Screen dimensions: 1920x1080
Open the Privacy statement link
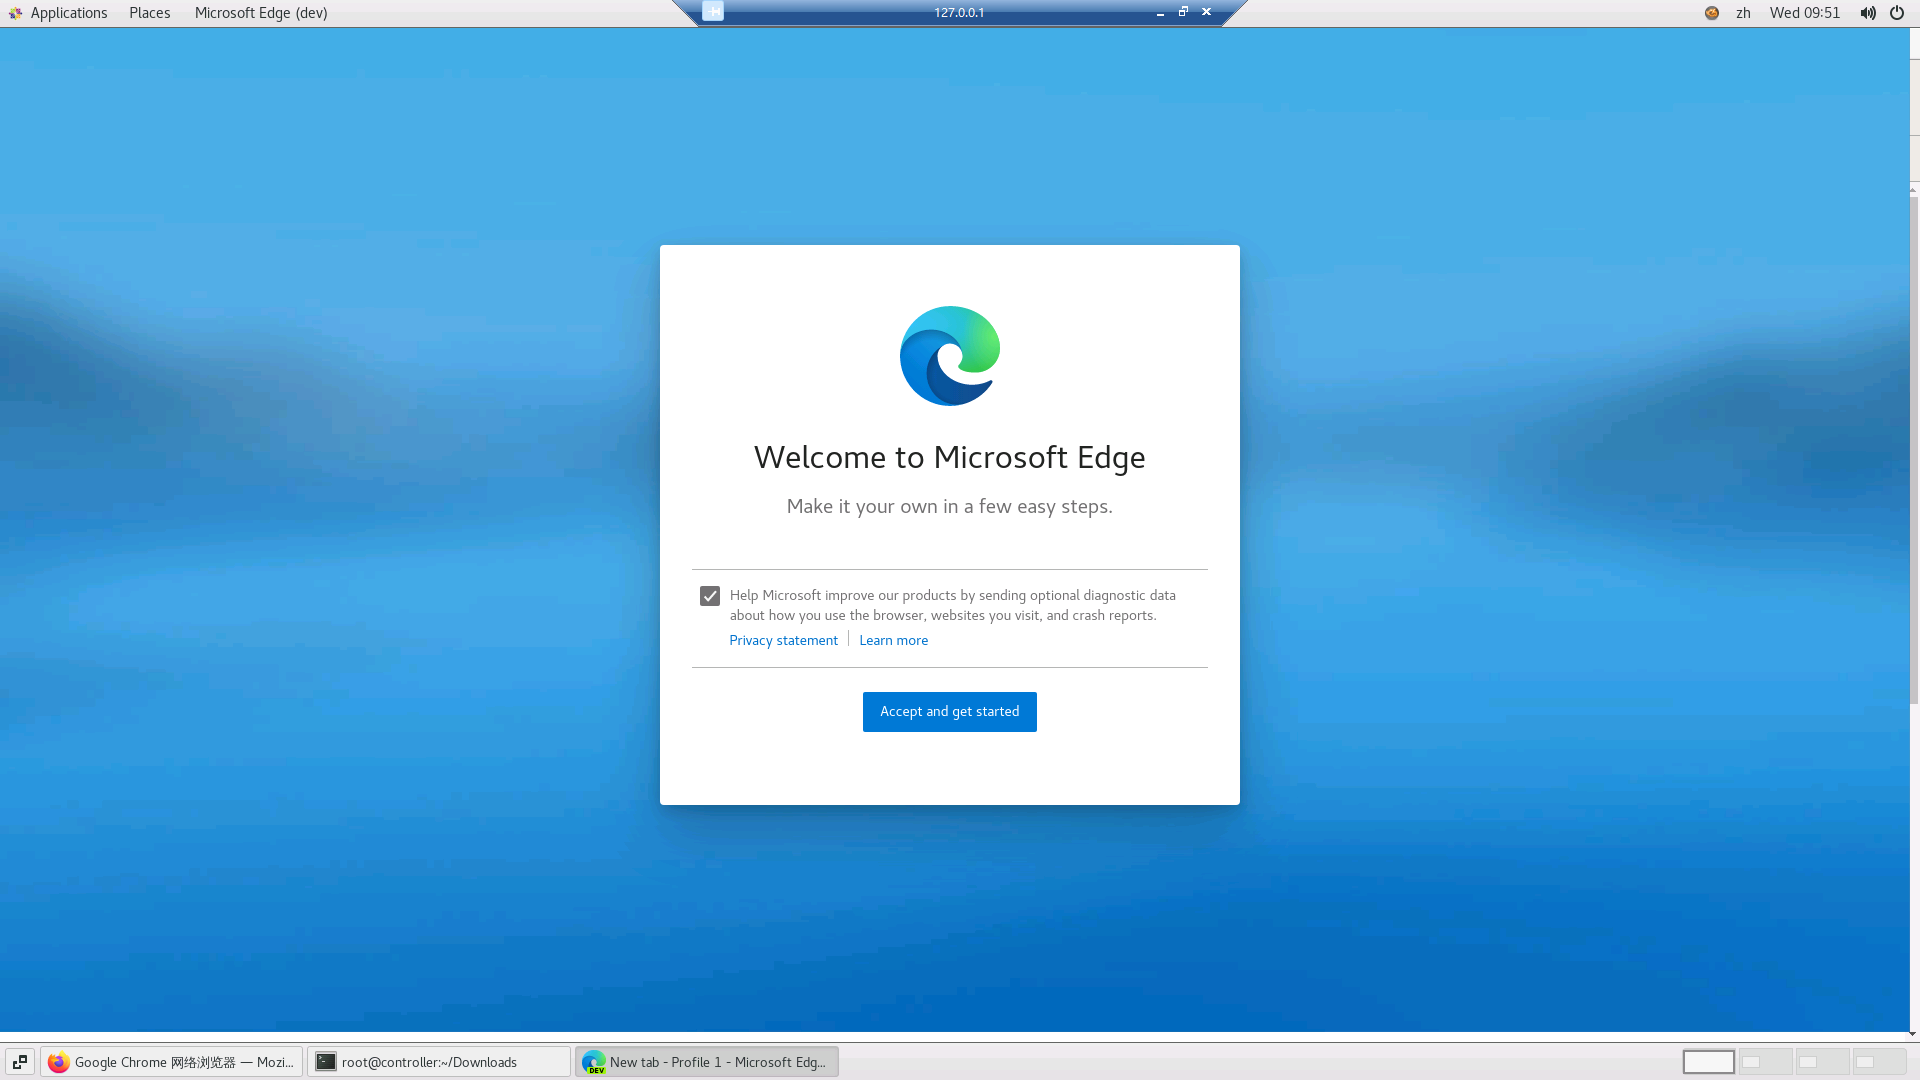click(783, 640)
